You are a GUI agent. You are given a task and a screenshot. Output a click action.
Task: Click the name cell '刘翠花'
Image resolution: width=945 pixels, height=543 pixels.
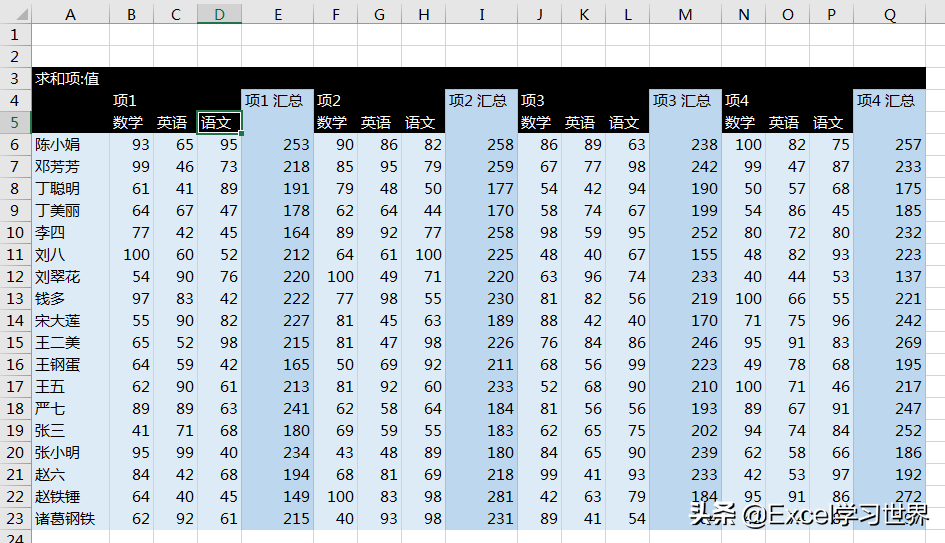point(71,277)
